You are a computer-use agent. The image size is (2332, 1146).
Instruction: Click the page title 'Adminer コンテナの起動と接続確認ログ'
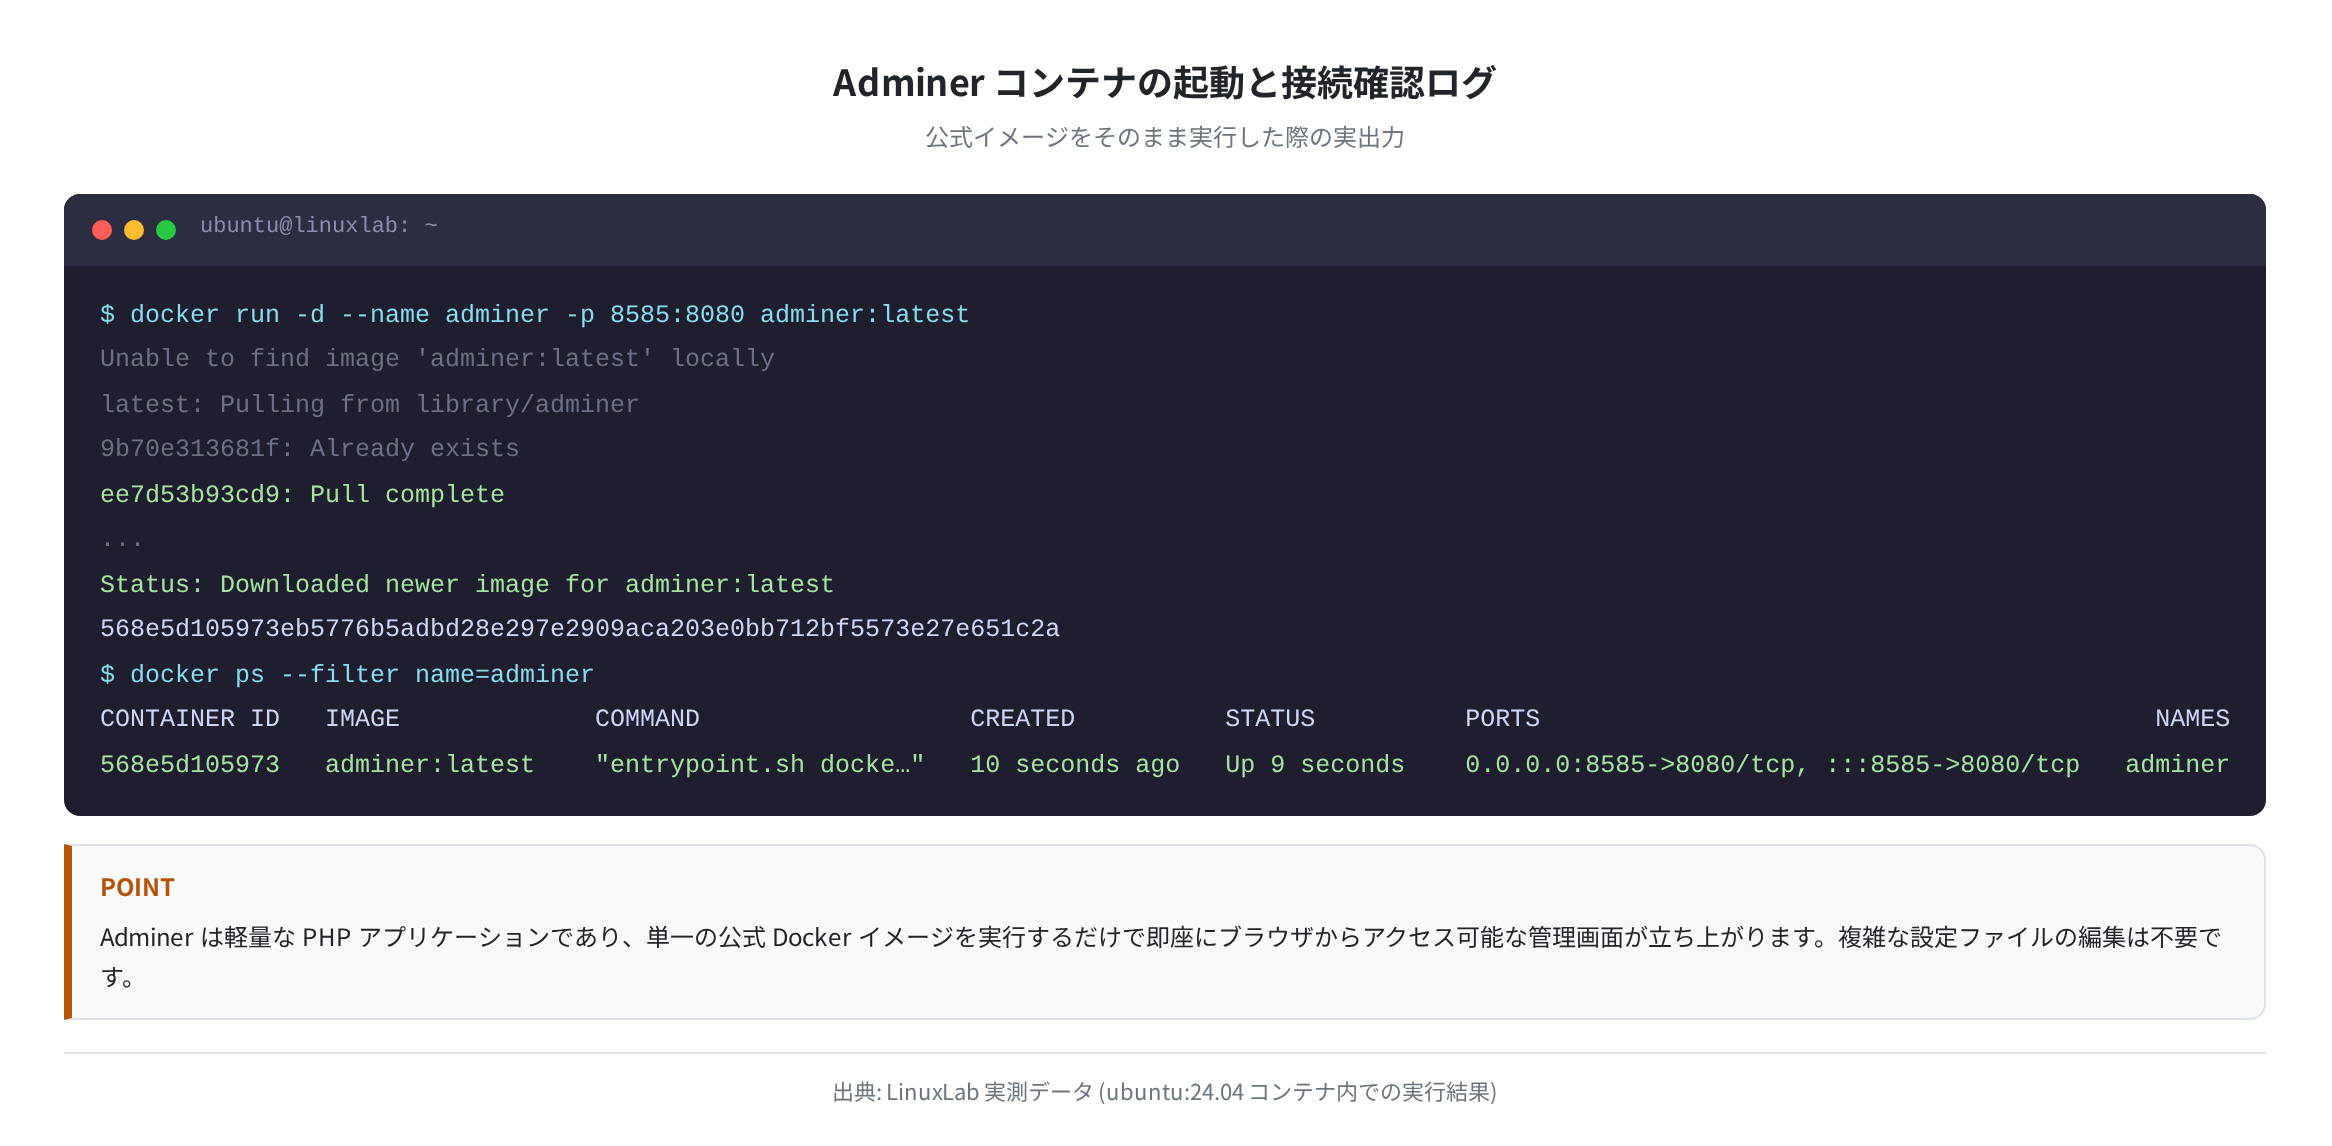[x=1165, y=82]
